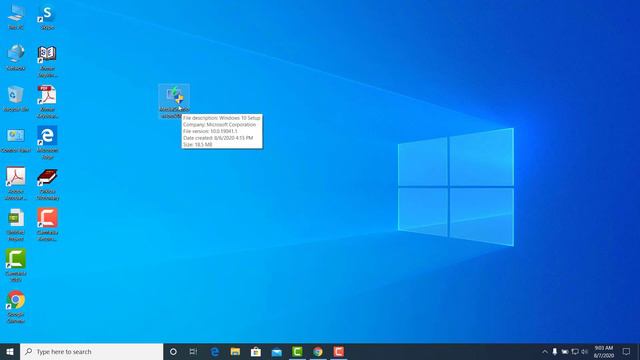Switch to orange Camtasia recorder on the taskbar

339,351
